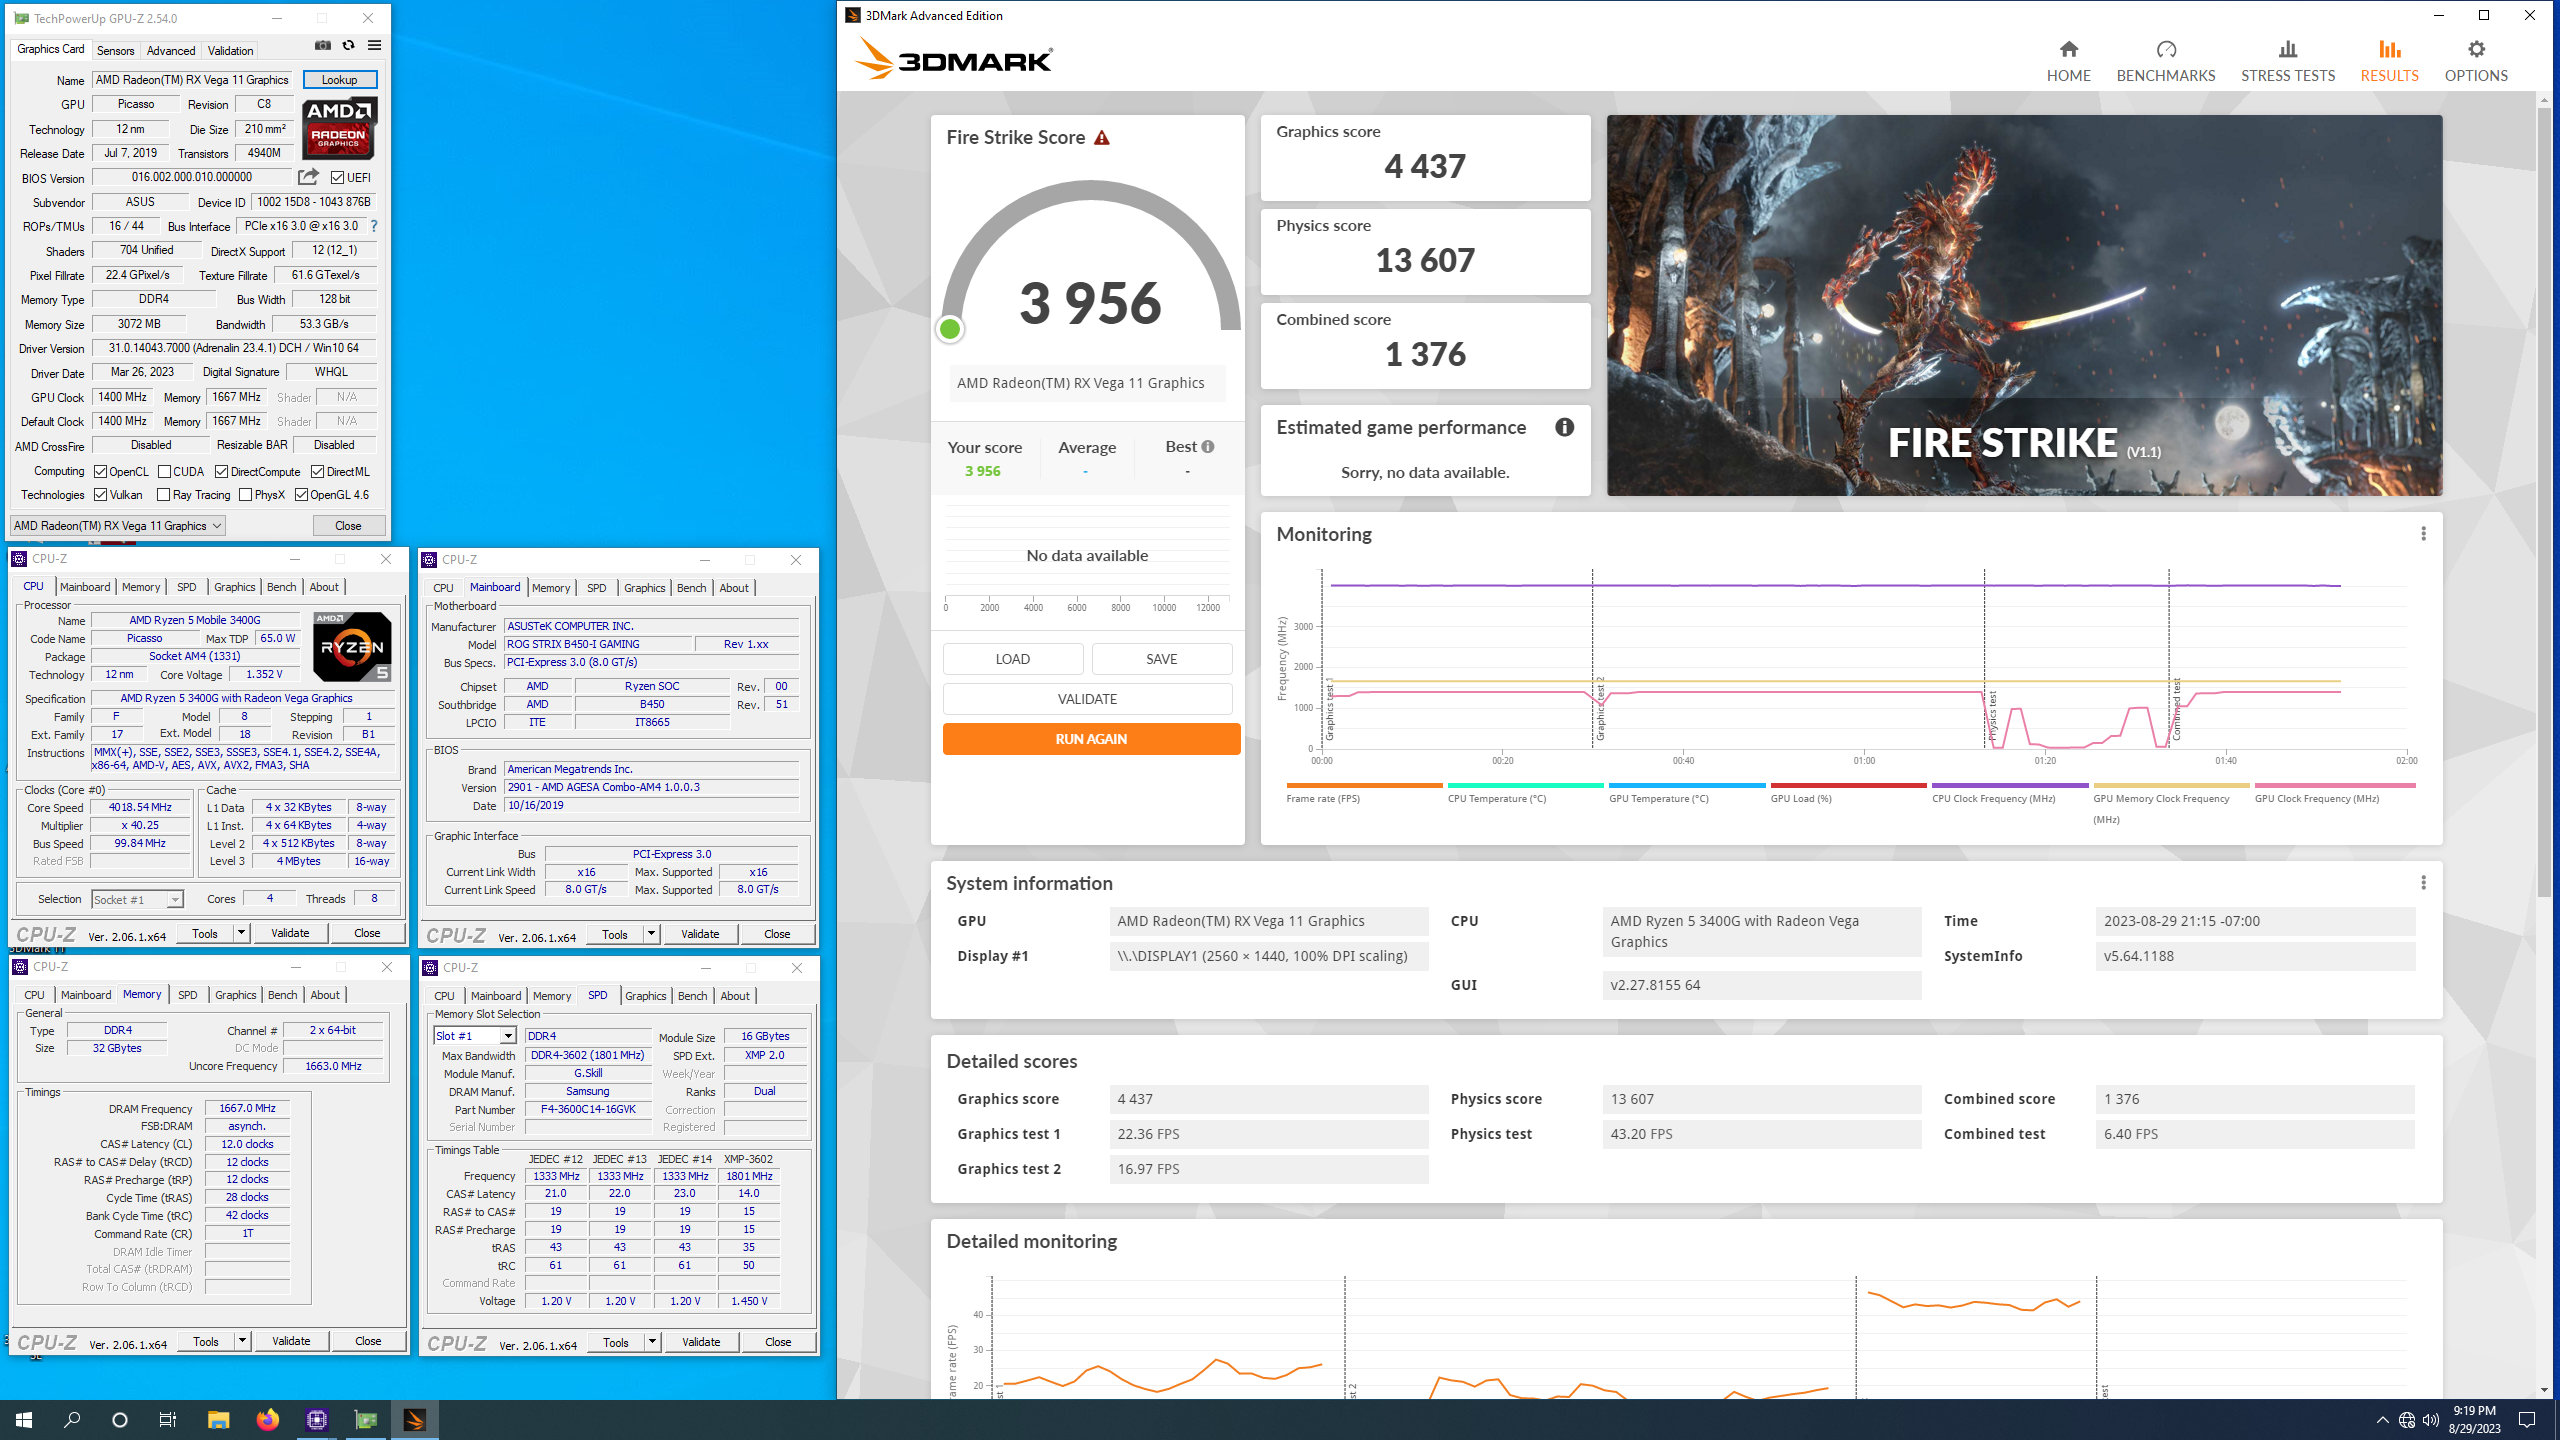Viewport: 2560px width, 1440px height.
Task: Click Lookup button in GPU-Z
Action: click(340, 80)
